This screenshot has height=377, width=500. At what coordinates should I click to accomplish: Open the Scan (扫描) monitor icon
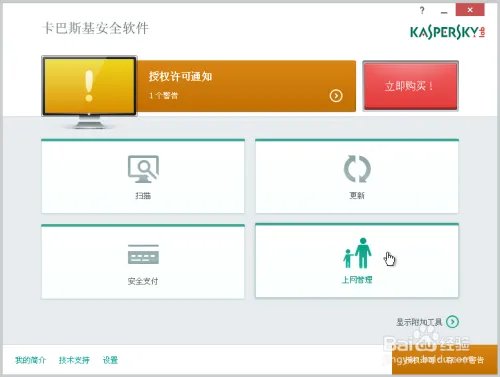point(143,169)
